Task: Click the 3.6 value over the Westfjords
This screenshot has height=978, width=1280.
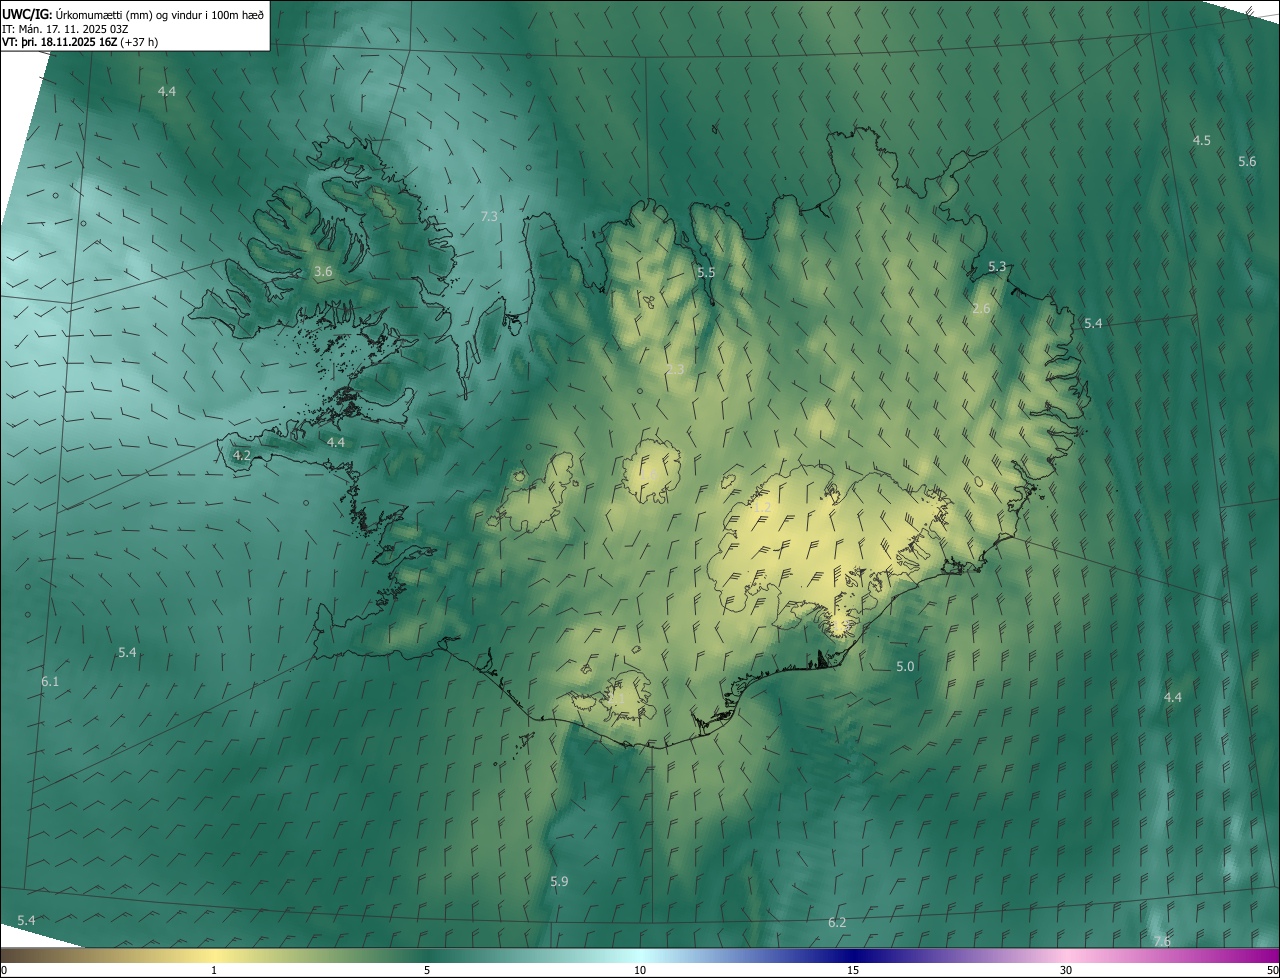Action: point(323,271)
